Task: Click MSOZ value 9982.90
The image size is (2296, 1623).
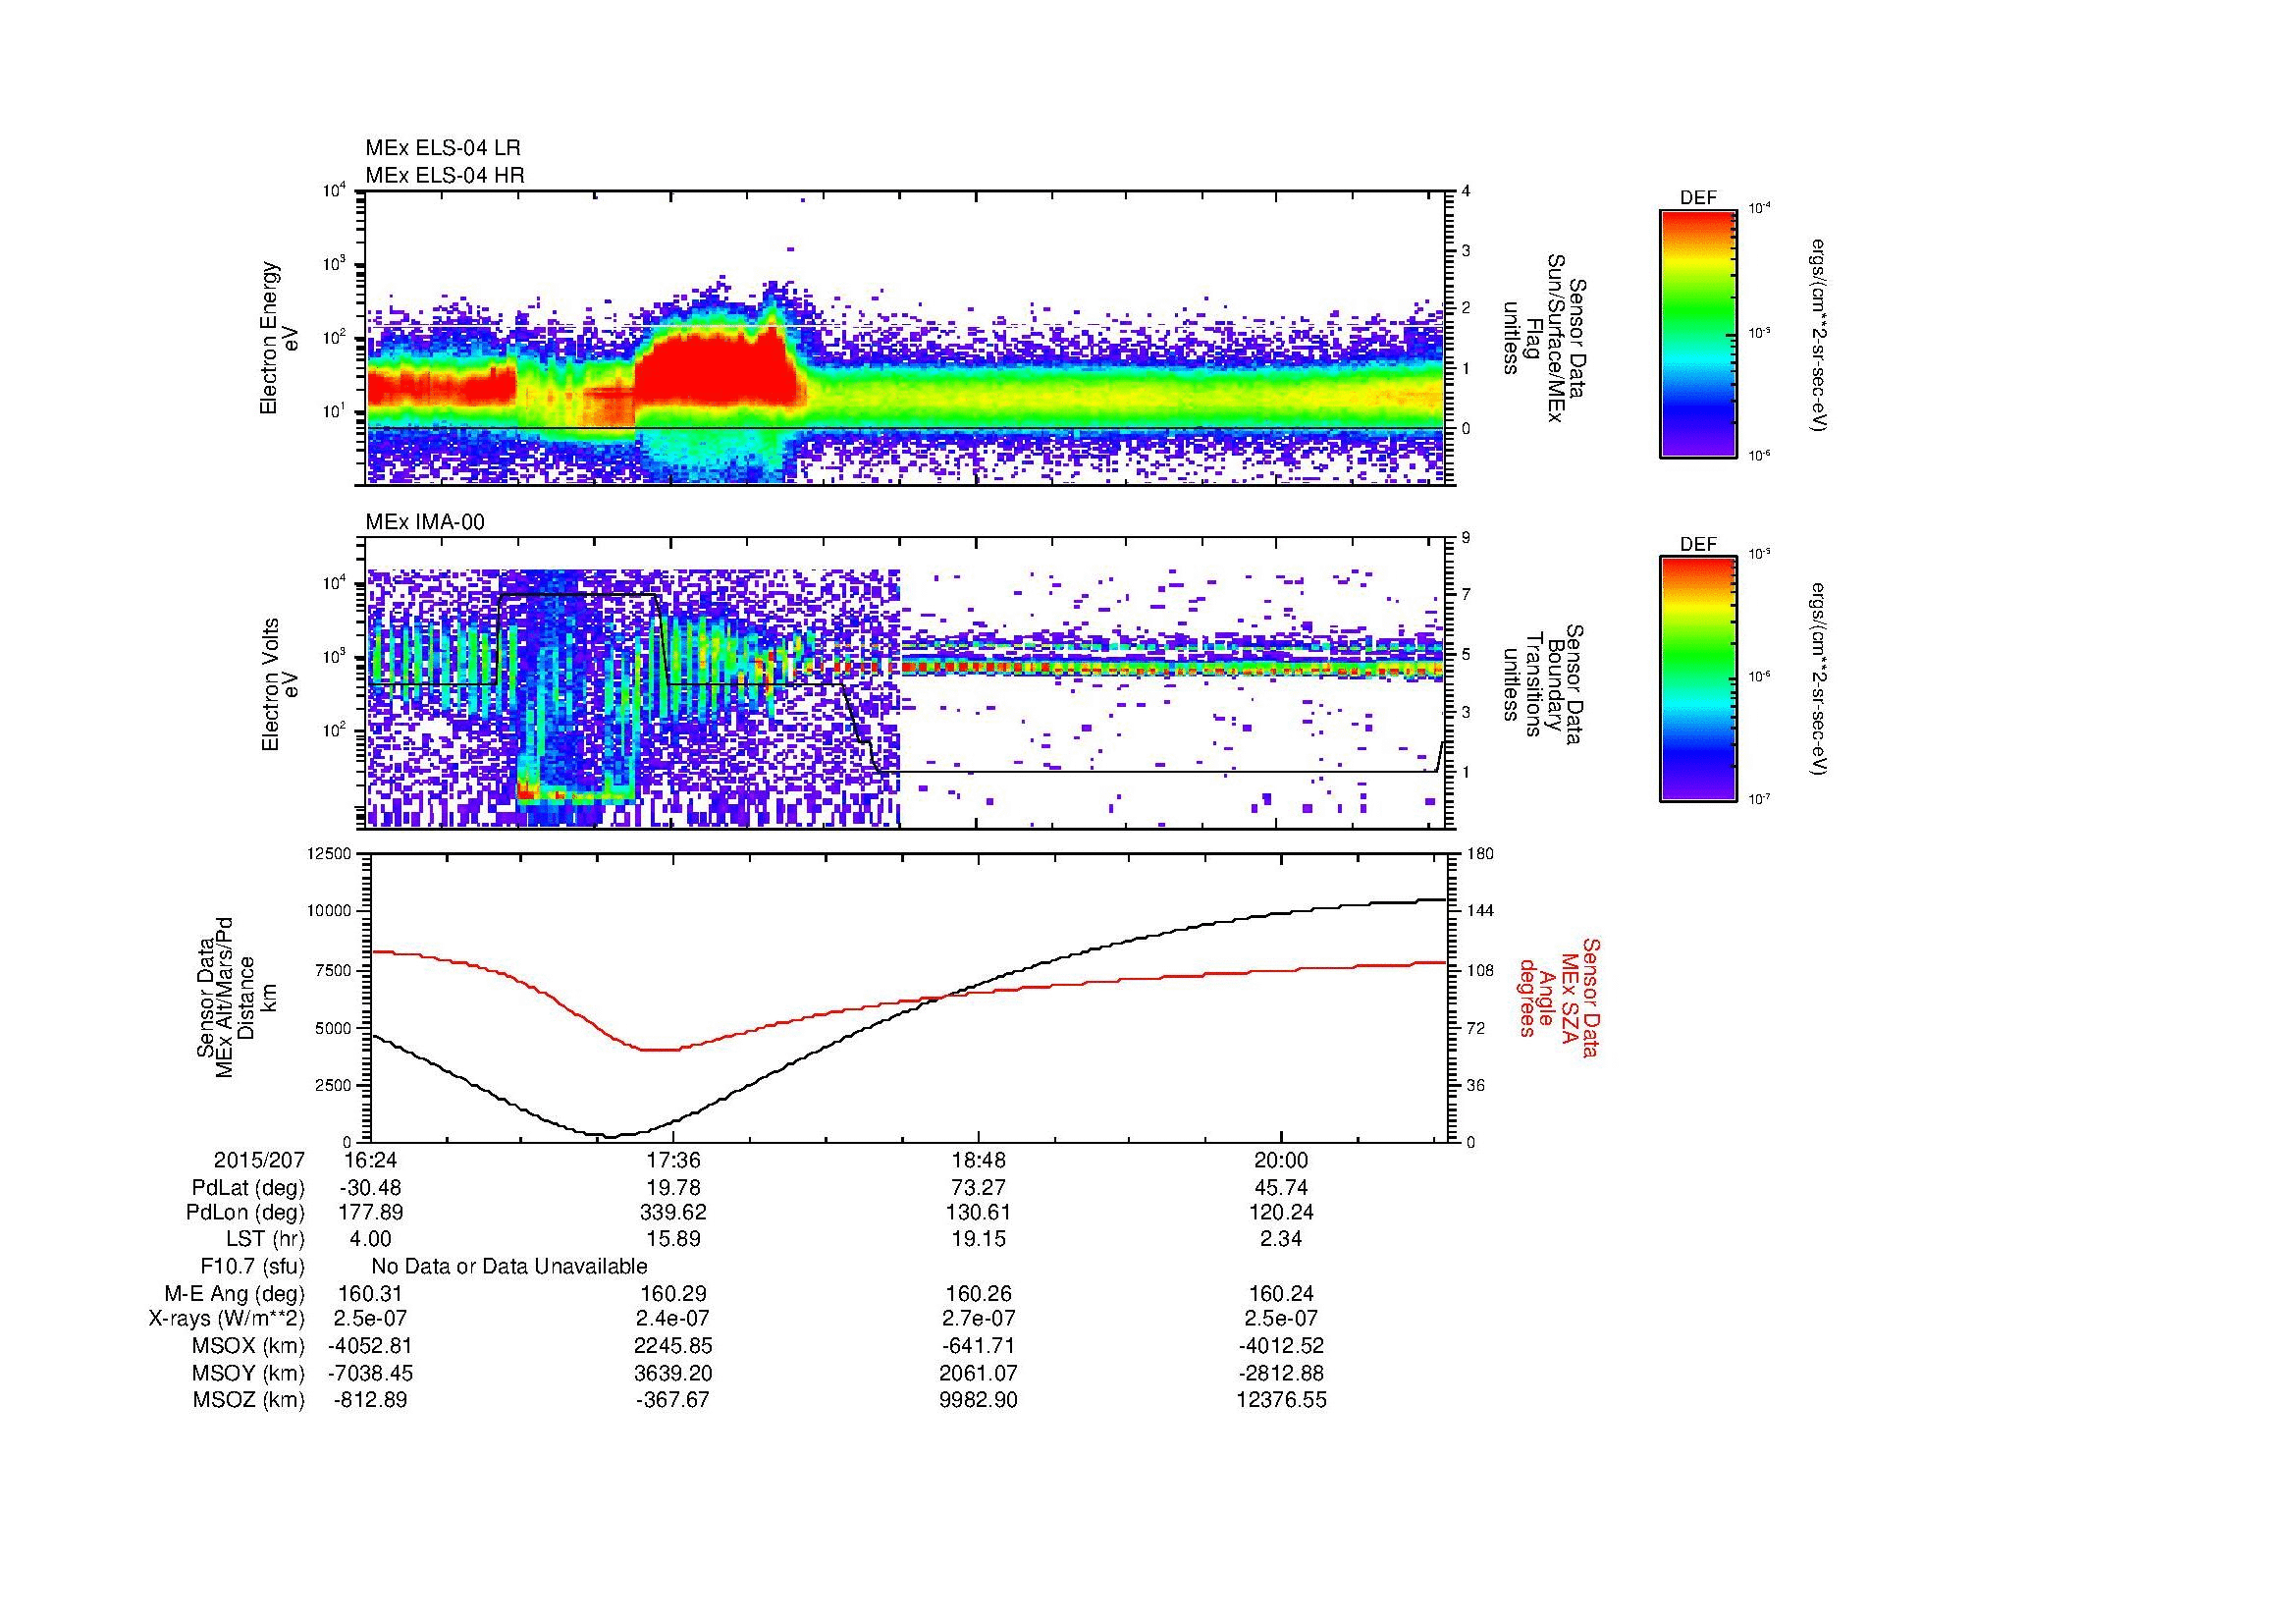Action: point(978,1400)
